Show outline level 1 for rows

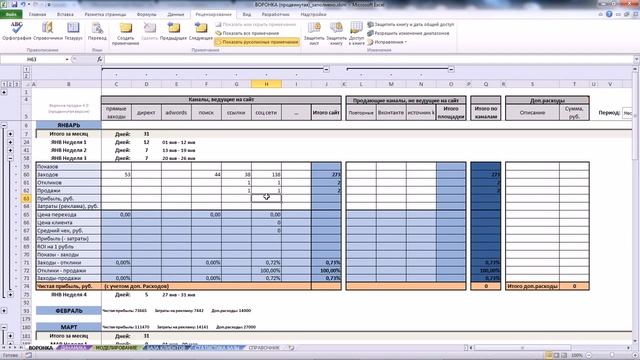(x=4, y=84)
